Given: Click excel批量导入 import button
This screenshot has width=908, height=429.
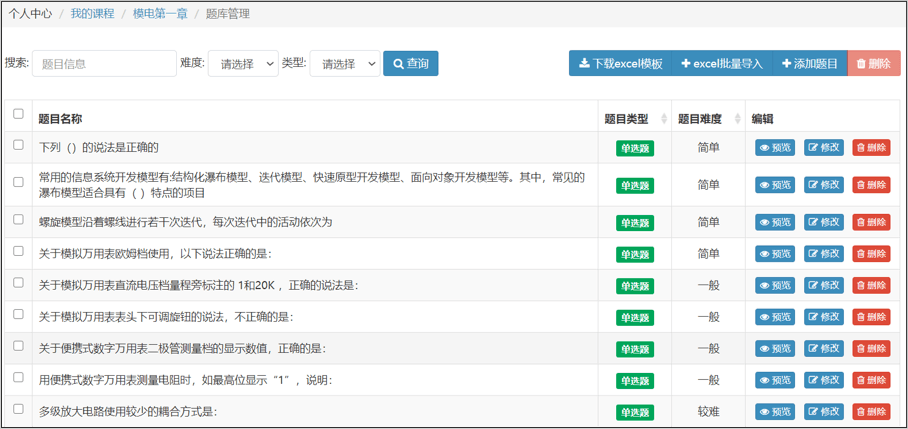Looking at the screenshot, I should point(721,64).
